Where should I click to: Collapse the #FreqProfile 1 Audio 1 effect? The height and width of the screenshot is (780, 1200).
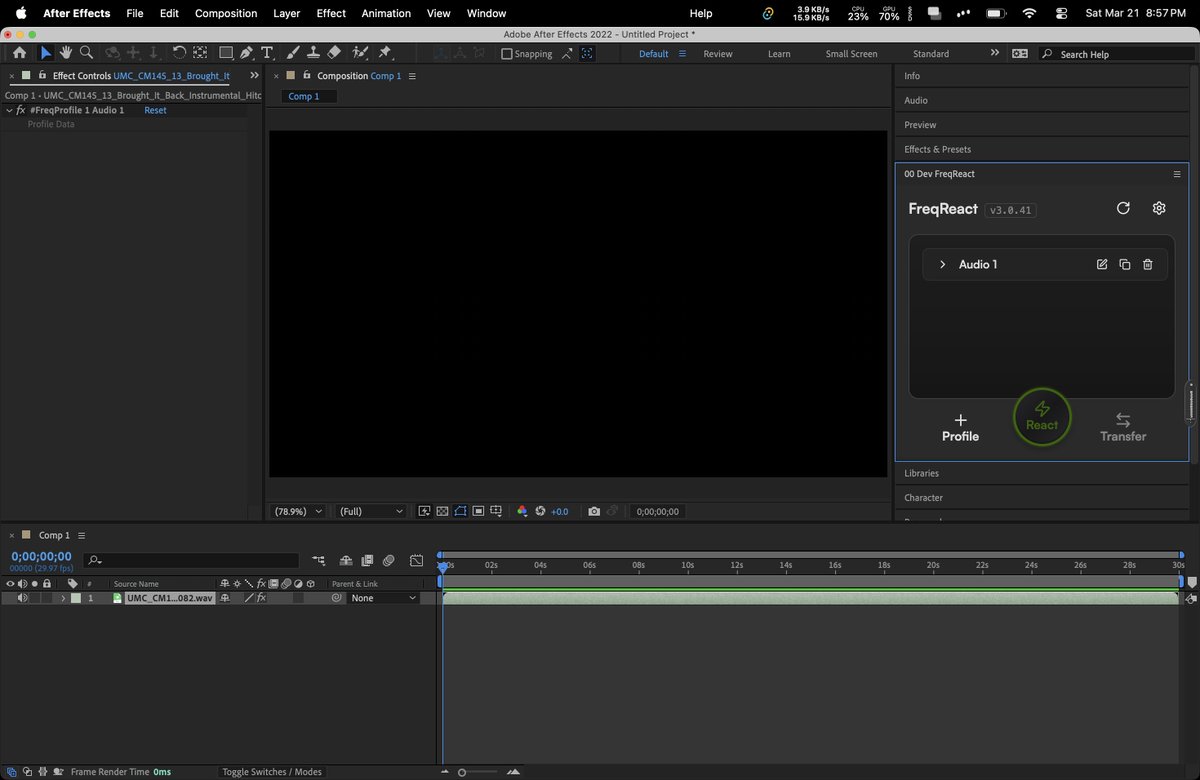tap(9, 110)
